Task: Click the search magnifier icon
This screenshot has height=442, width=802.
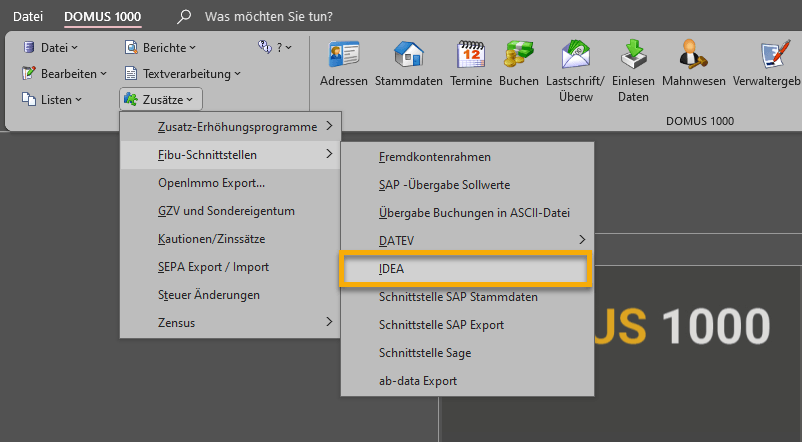Action: [184, 17]
